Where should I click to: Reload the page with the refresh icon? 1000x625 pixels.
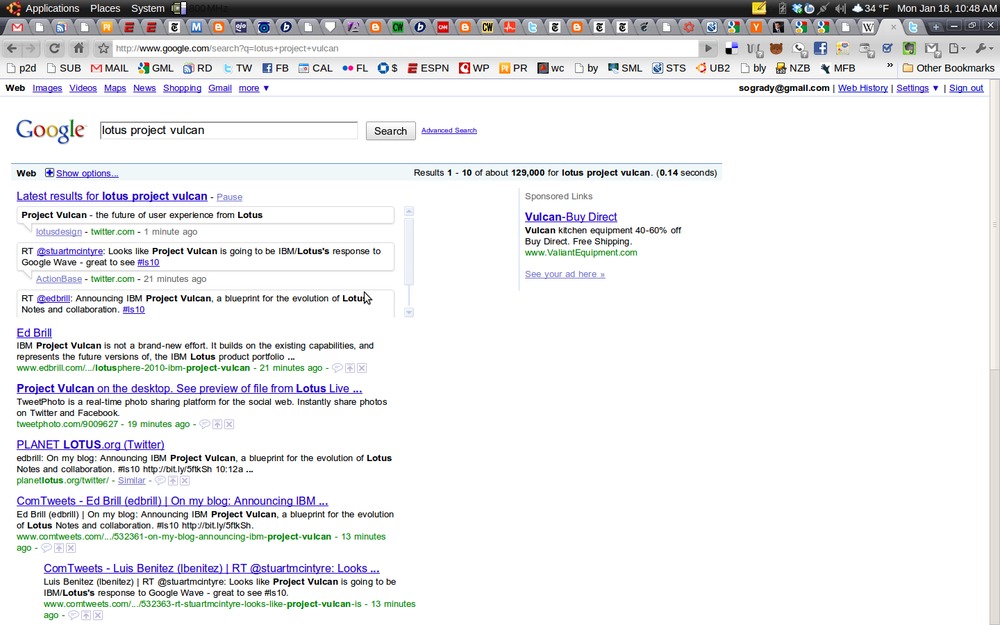[54, 48]
